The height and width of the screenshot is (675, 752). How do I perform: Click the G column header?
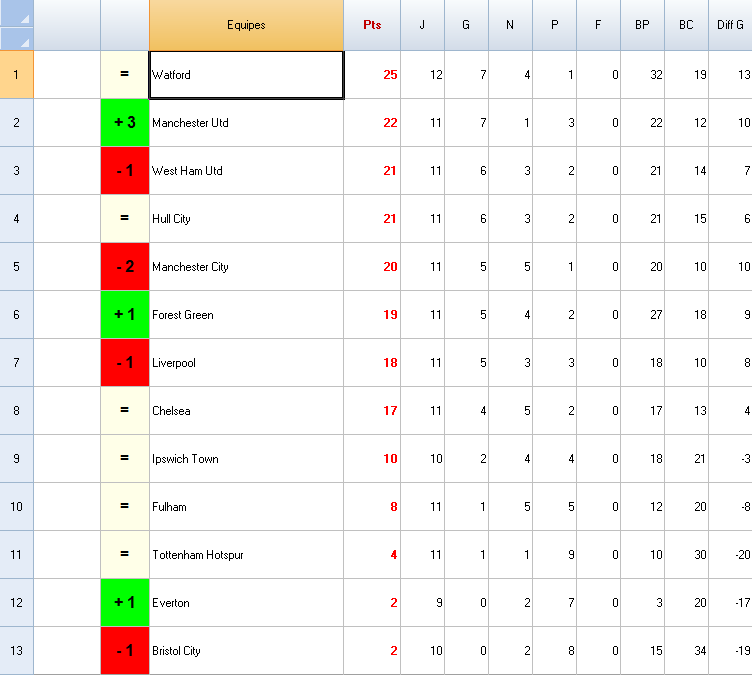click(x=466, y=25)
